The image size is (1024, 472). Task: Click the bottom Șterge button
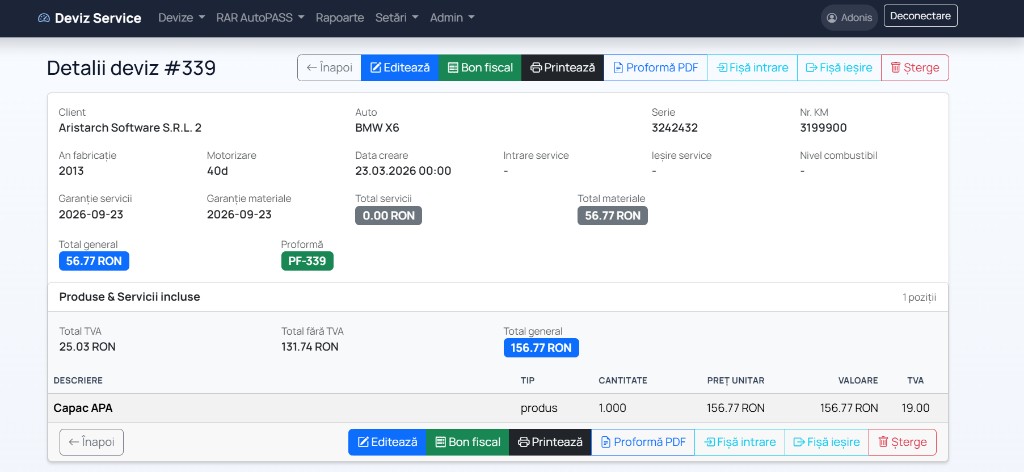(x=903, y=442)
